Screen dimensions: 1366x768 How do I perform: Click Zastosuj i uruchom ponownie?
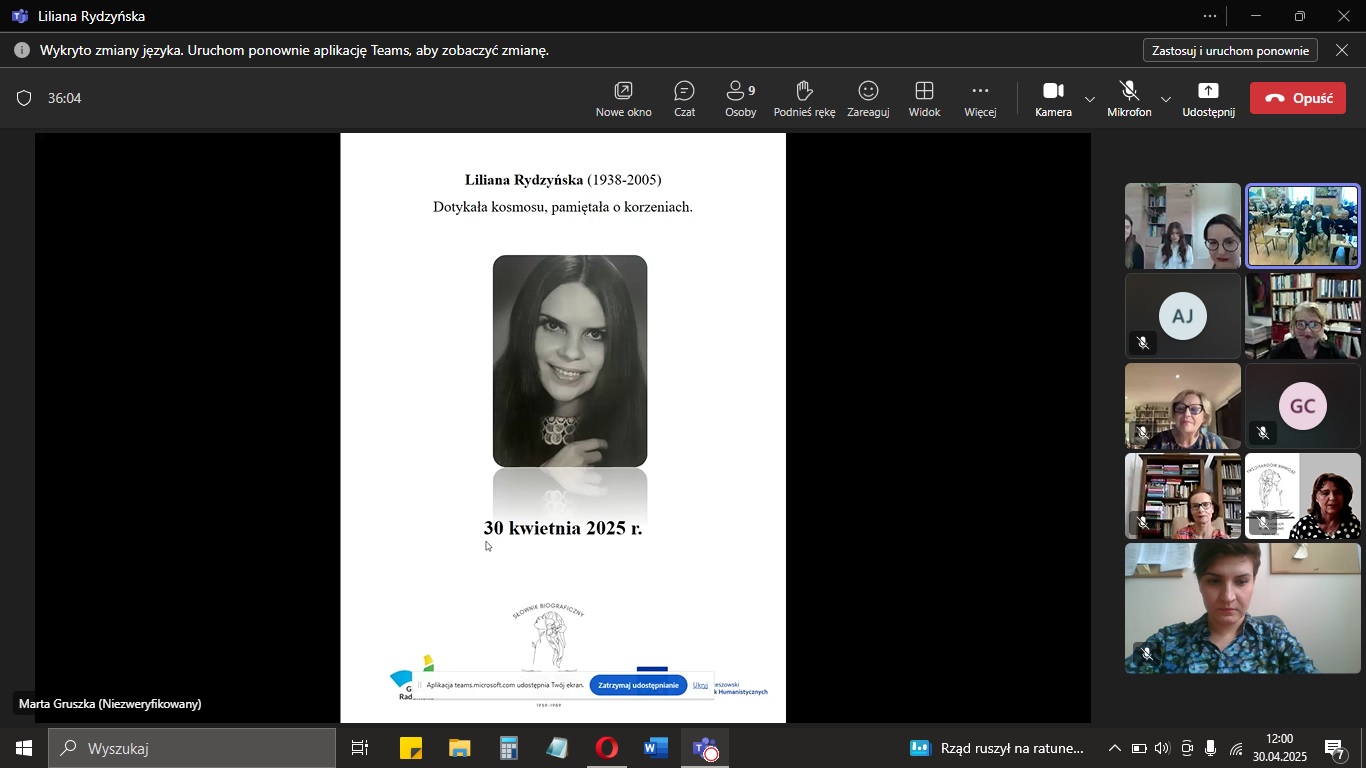click(1230, 50)
